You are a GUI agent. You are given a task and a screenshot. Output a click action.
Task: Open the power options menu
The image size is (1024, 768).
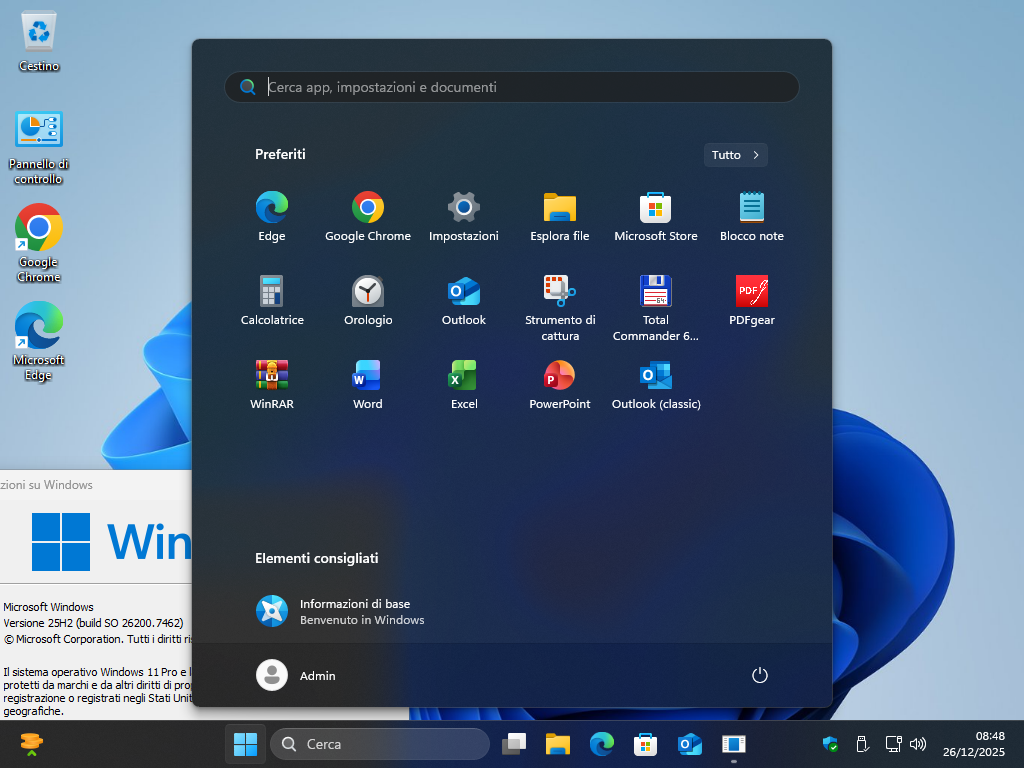click(760, 675)
